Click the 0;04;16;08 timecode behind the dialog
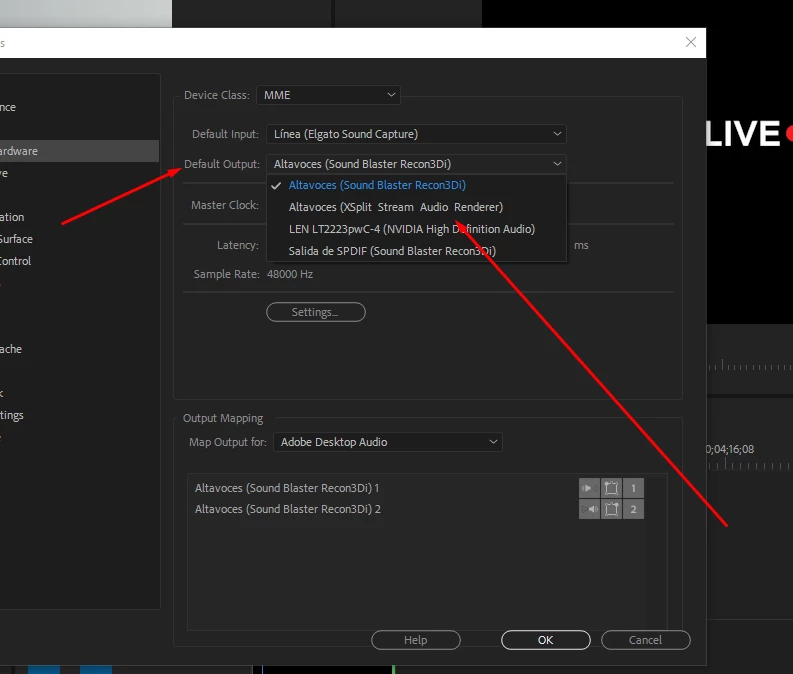 pos(730,449)
